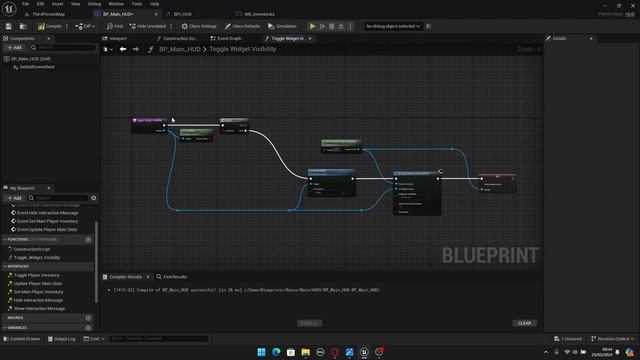Compile the blueprint
Viewport: 640px width, 360px height.
pyautogui.click(x=49, y=26)
